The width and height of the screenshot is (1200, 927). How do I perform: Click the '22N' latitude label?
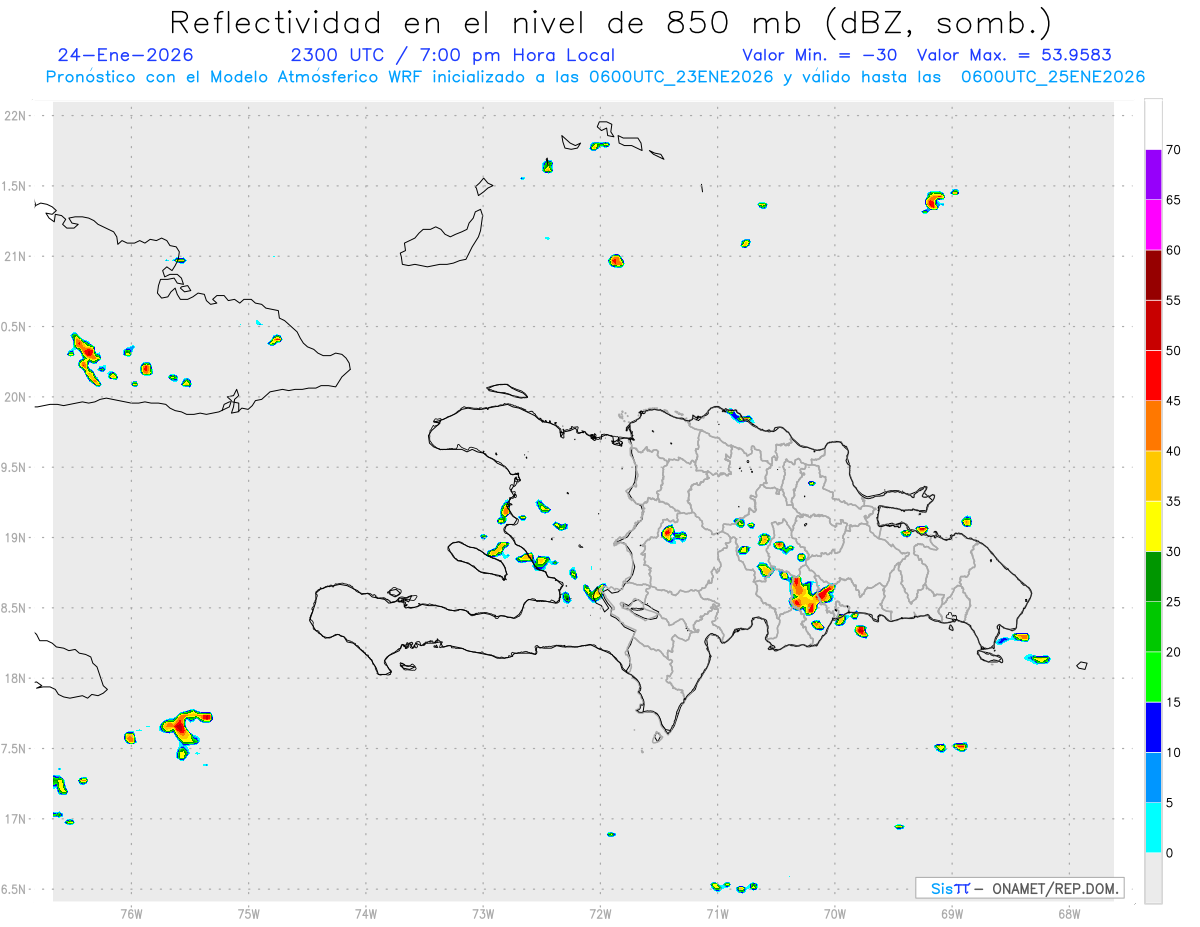pyautogui.click(x=16, y=116)
